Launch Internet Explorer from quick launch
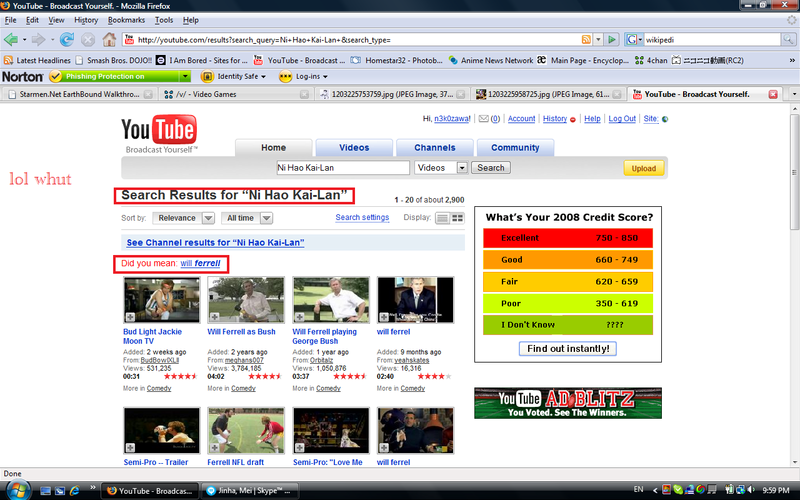This screenshot has height=500, width=800. (x=74, y=491)
